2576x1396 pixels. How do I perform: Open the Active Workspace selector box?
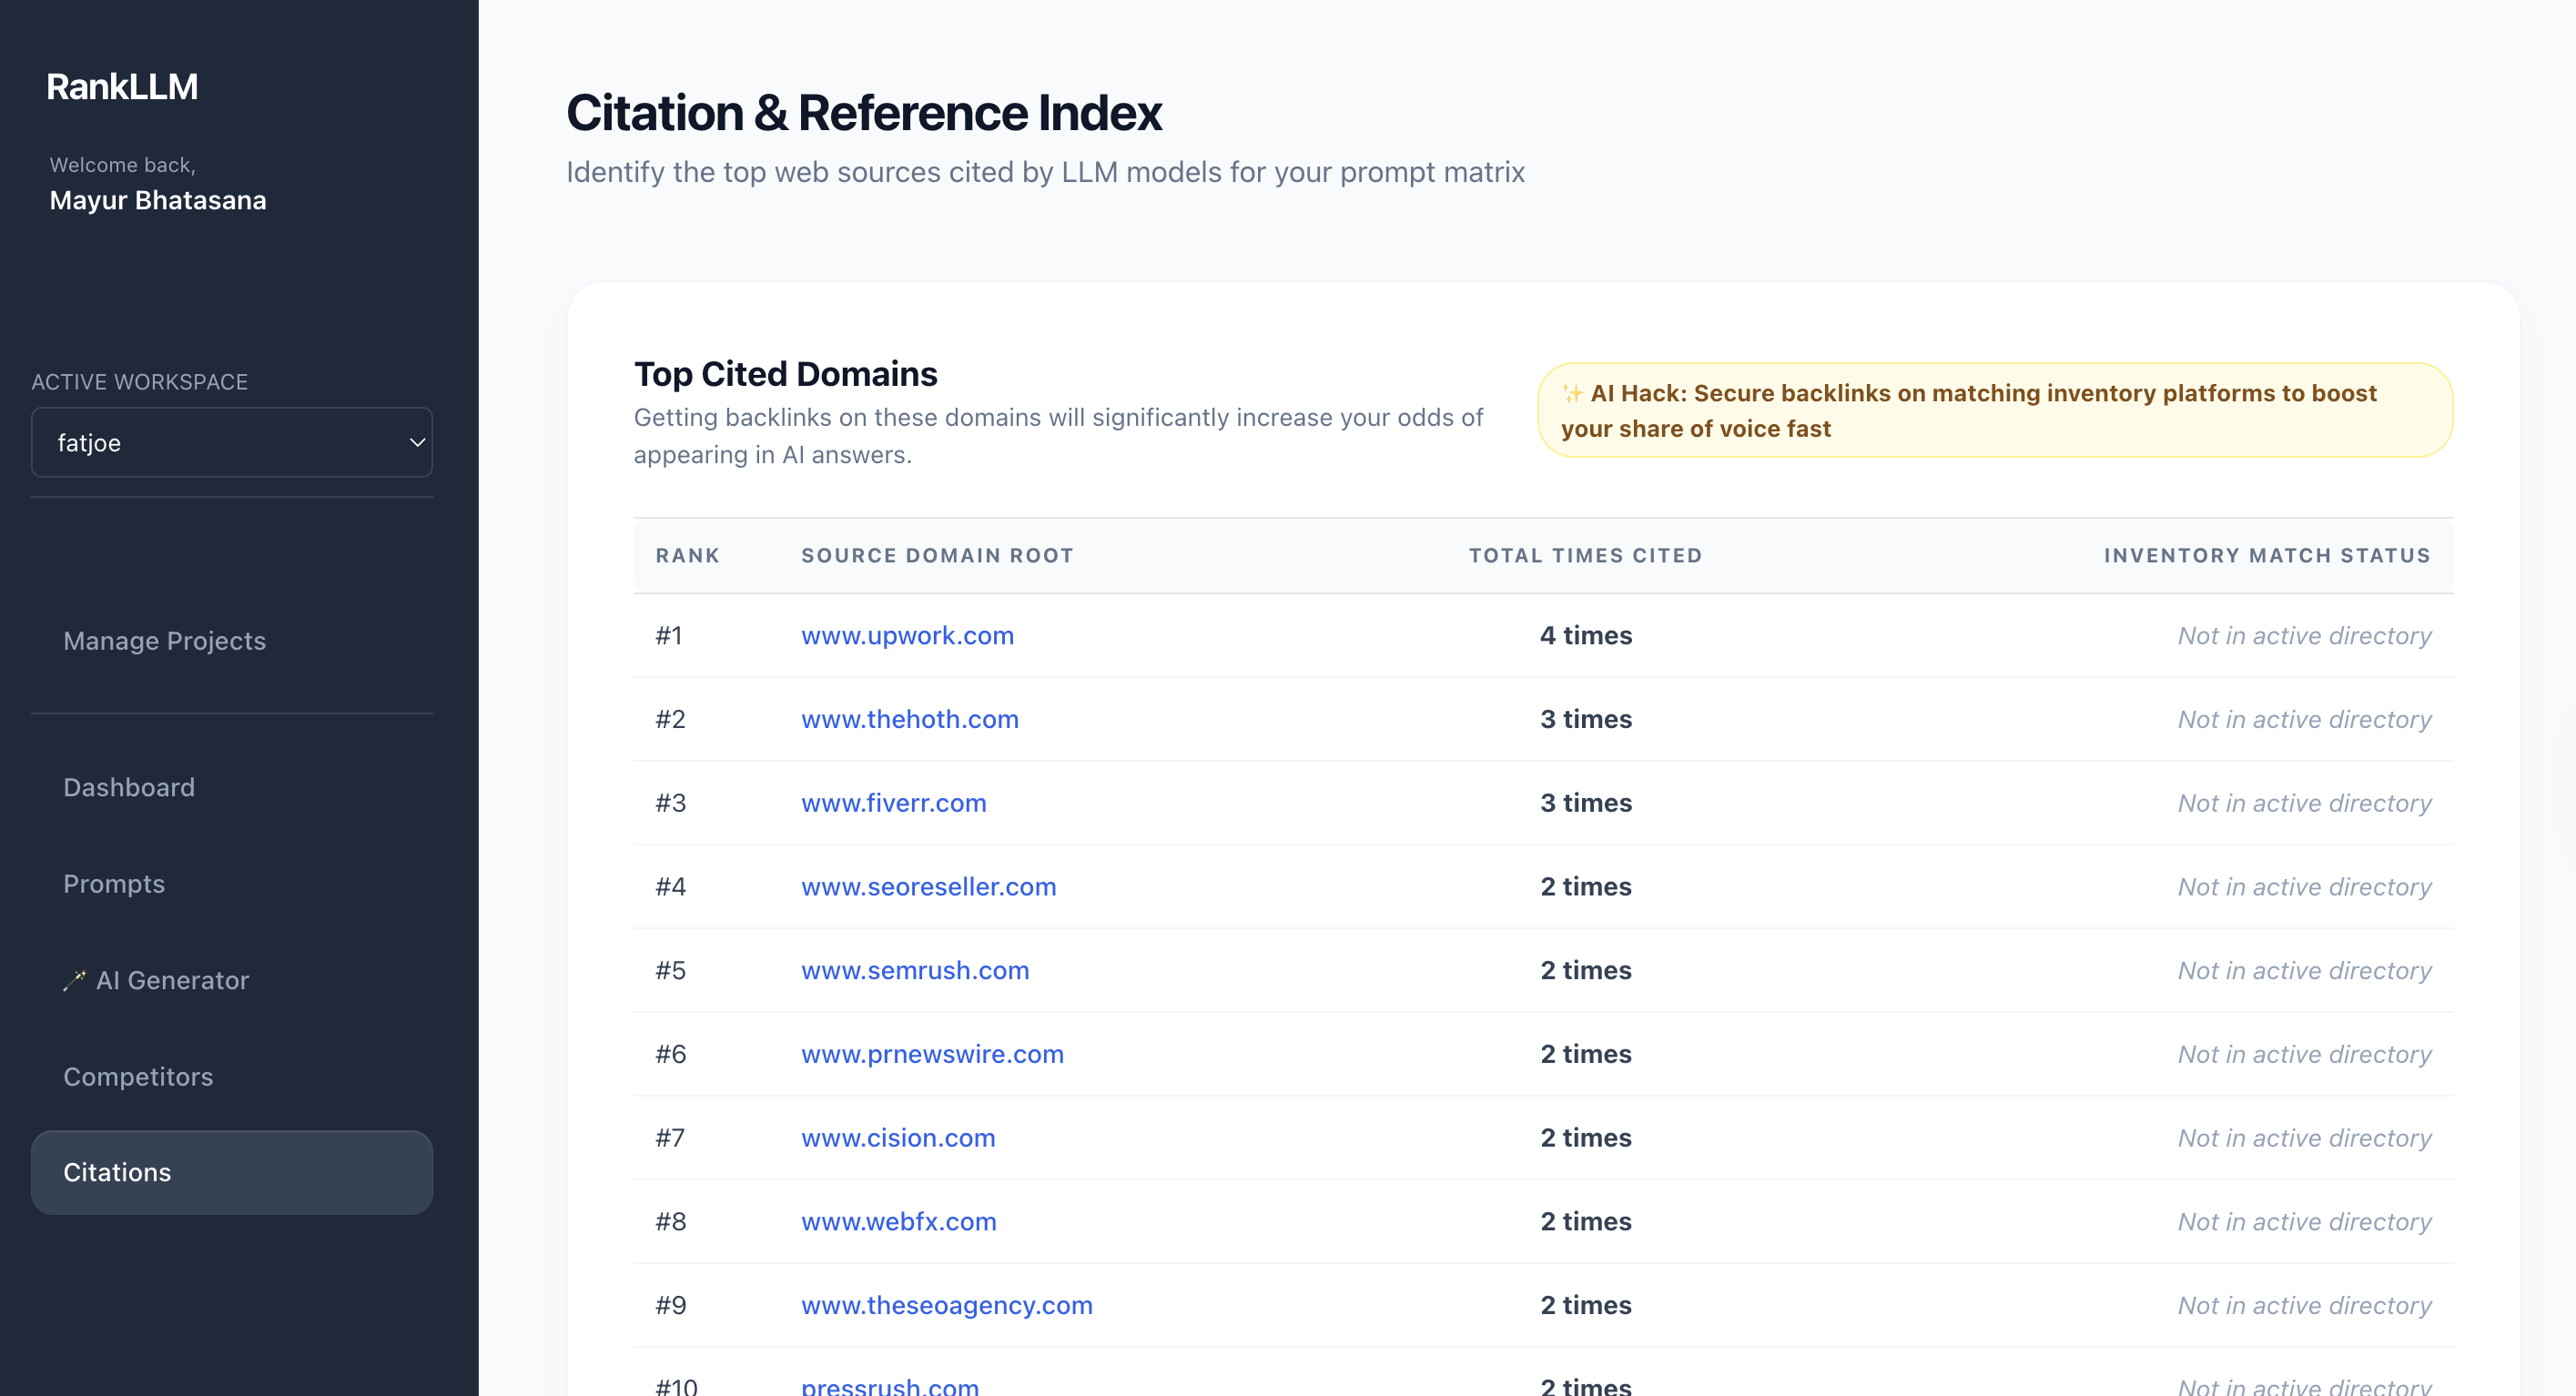(232, 442)
